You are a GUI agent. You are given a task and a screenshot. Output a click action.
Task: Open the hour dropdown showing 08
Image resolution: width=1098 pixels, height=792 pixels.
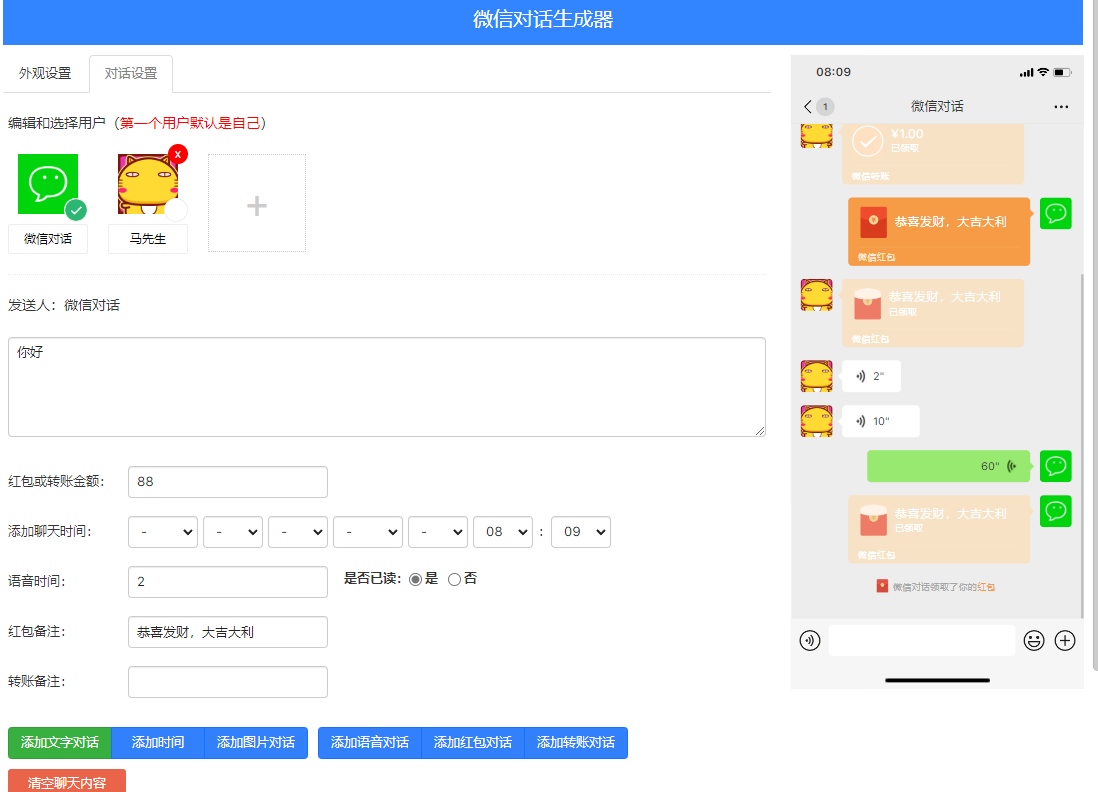click(x=503, y=532)
